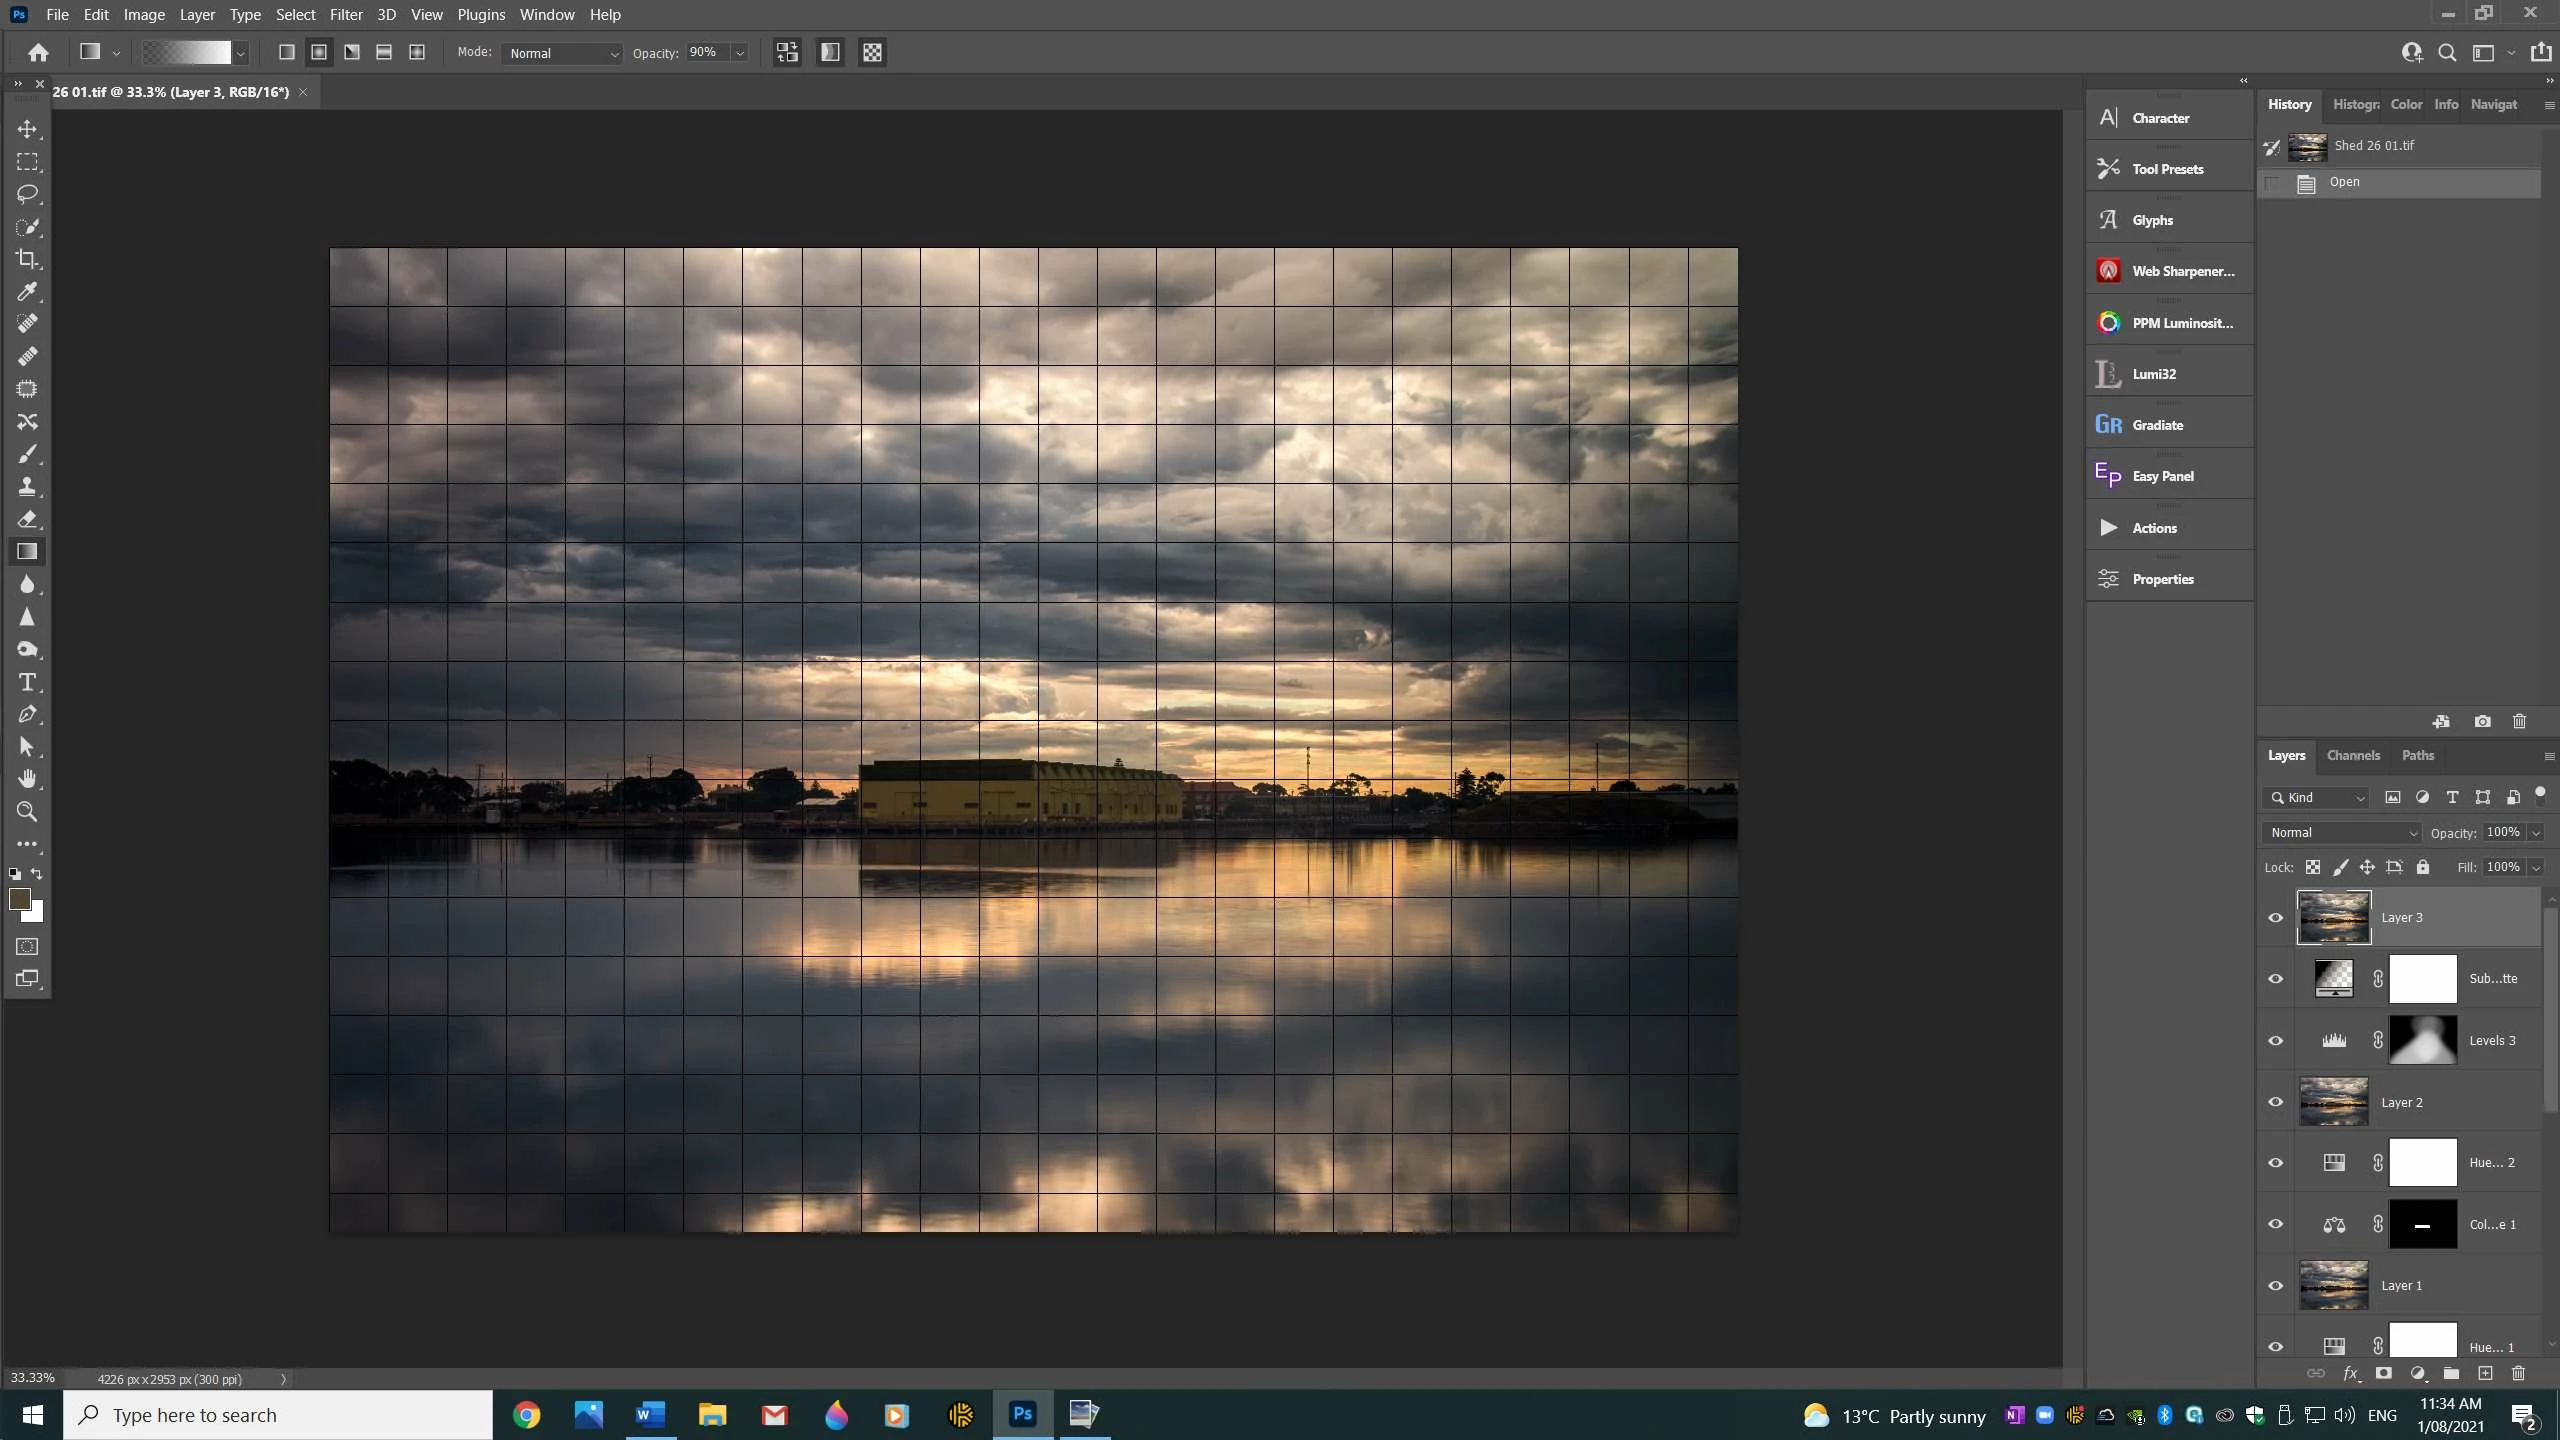Open the gradient Mode dropdown
This screenshot has width=2560, height=1440.
coord(563,53)
